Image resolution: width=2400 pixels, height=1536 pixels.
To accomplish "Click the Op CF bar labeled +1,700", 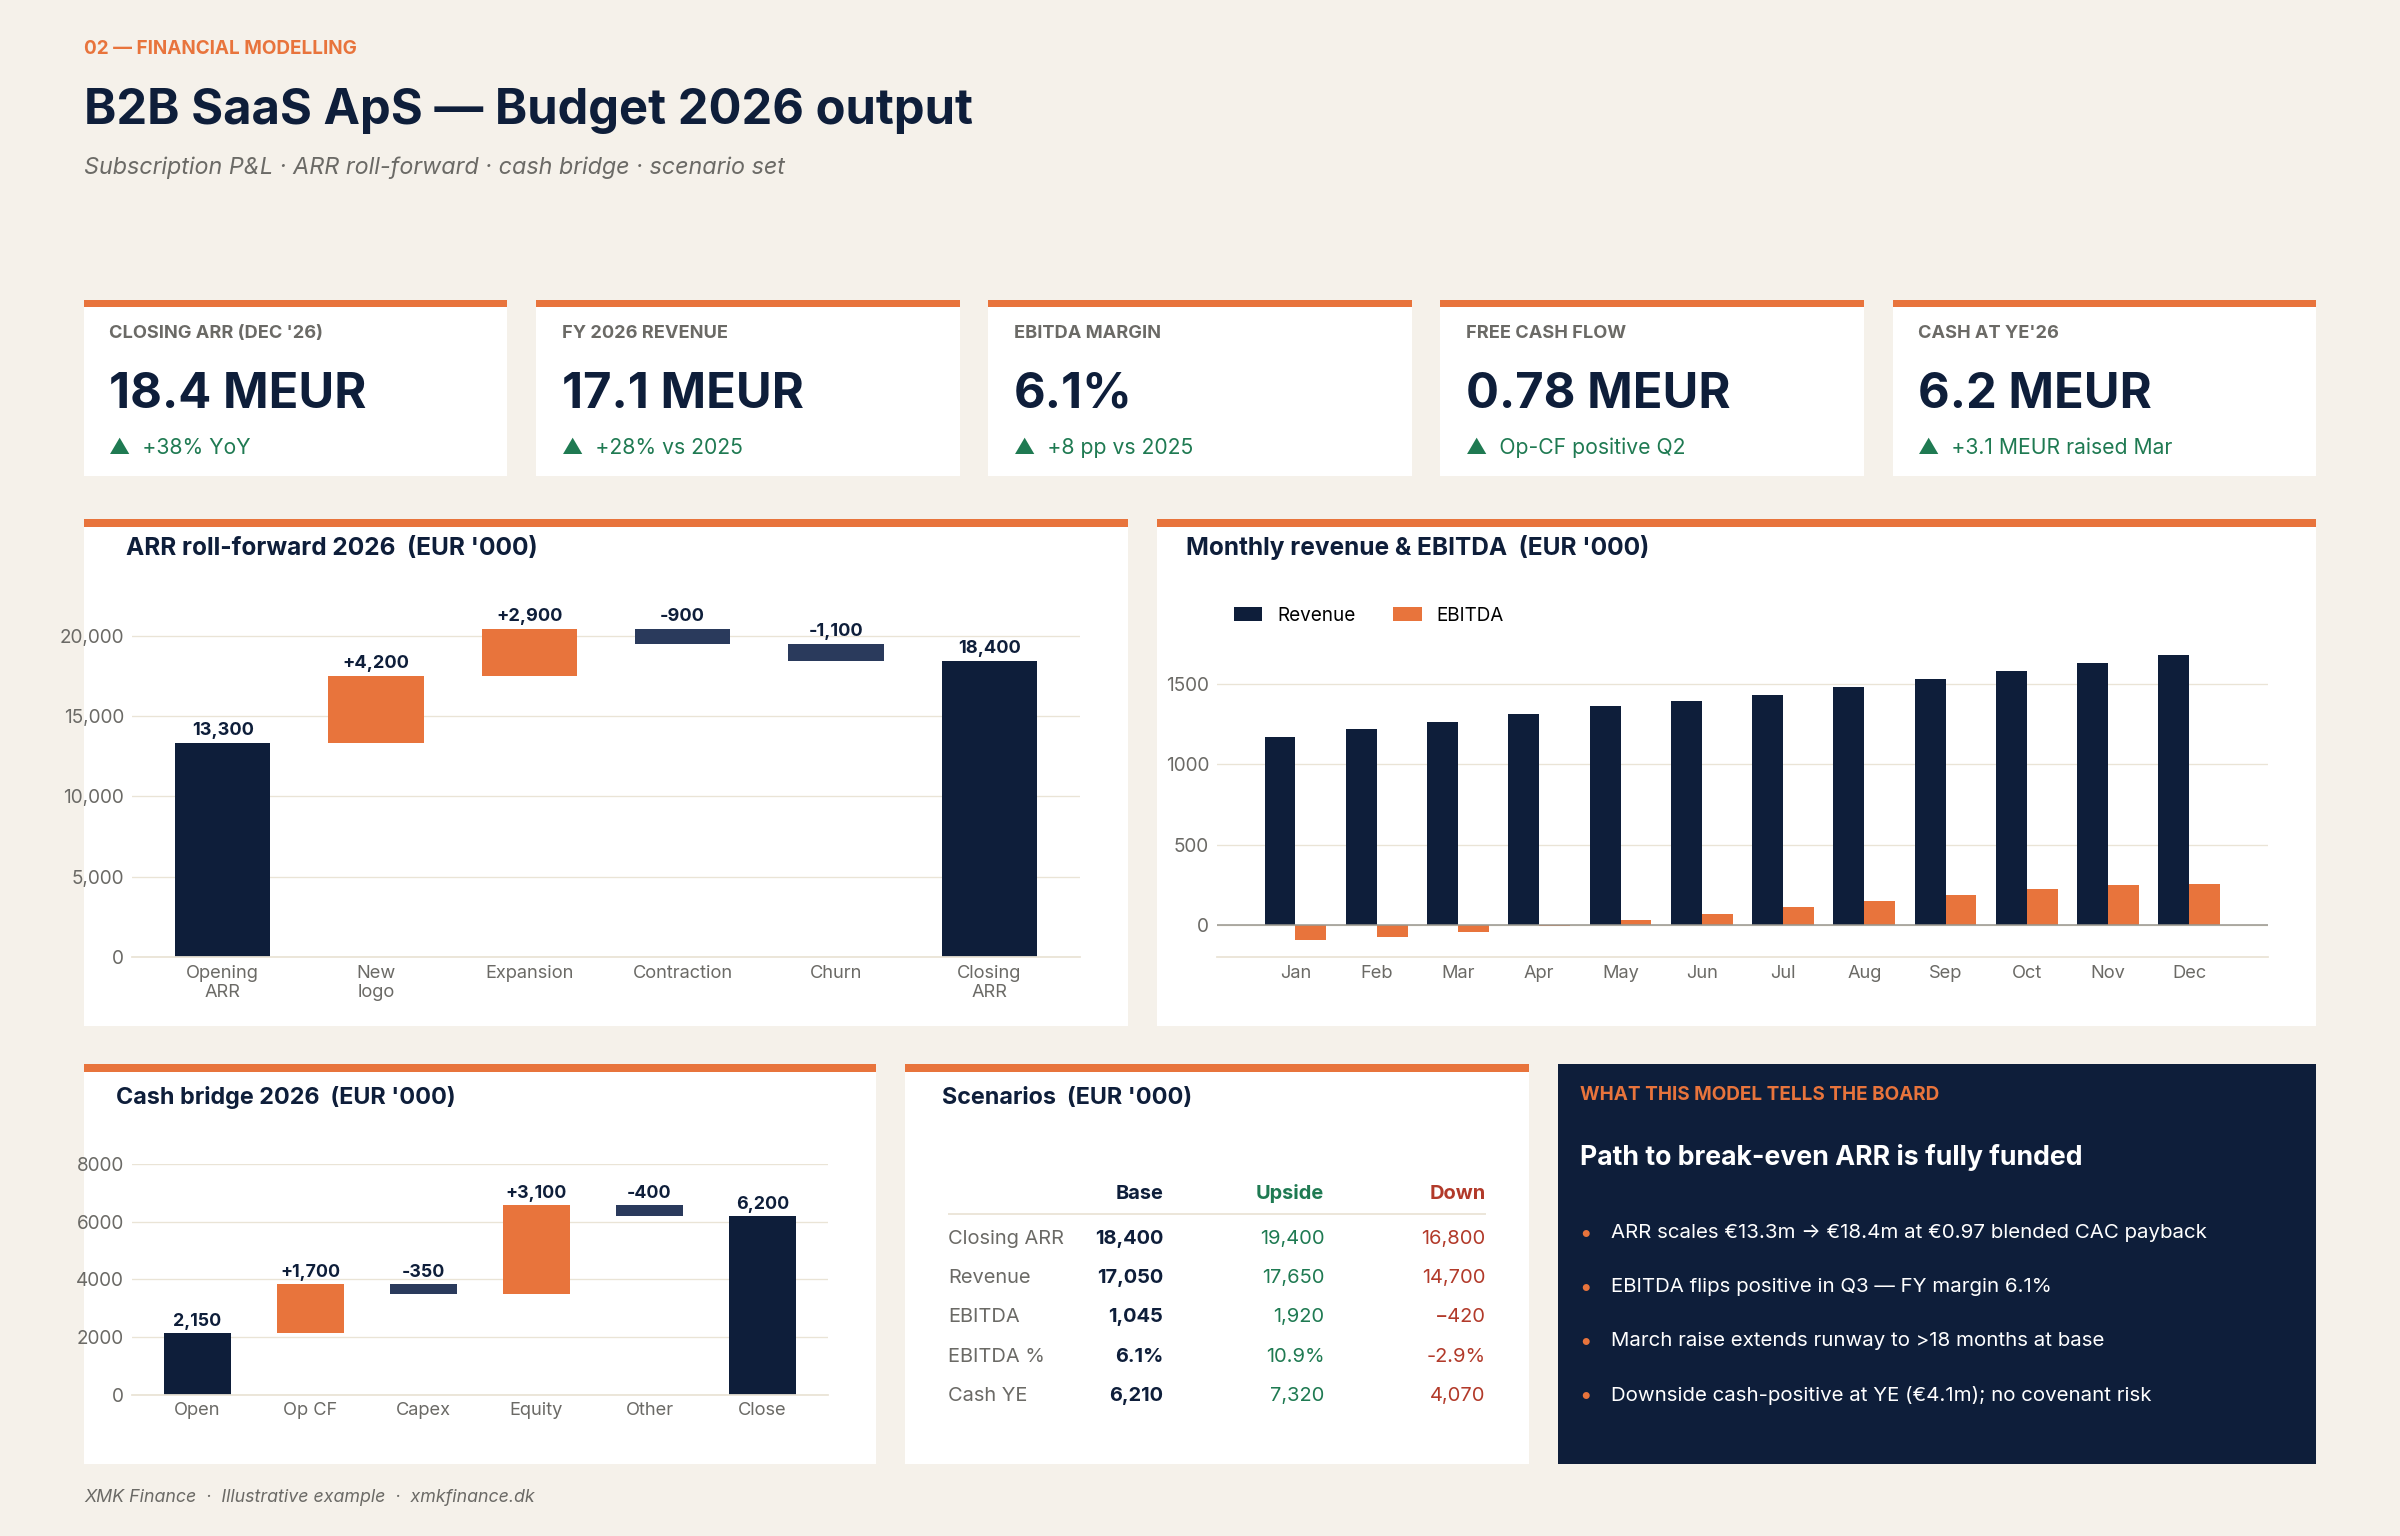I will click(310, 1308).
